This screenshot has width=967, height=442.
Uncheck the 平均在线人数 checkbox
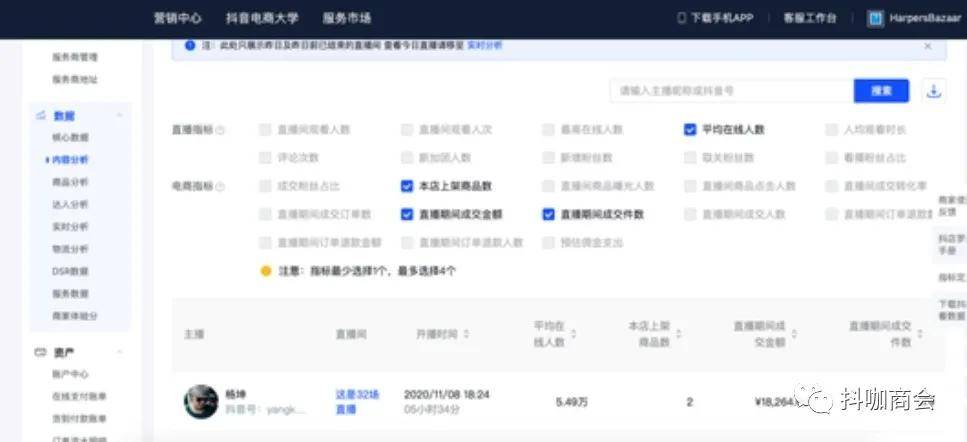[690, 130]
